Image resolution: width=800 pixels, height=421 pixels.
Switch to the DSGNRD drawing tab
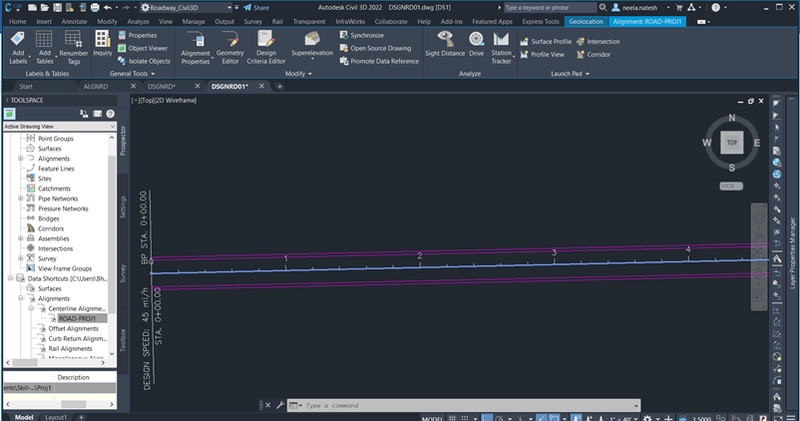(x=161, y=86)
